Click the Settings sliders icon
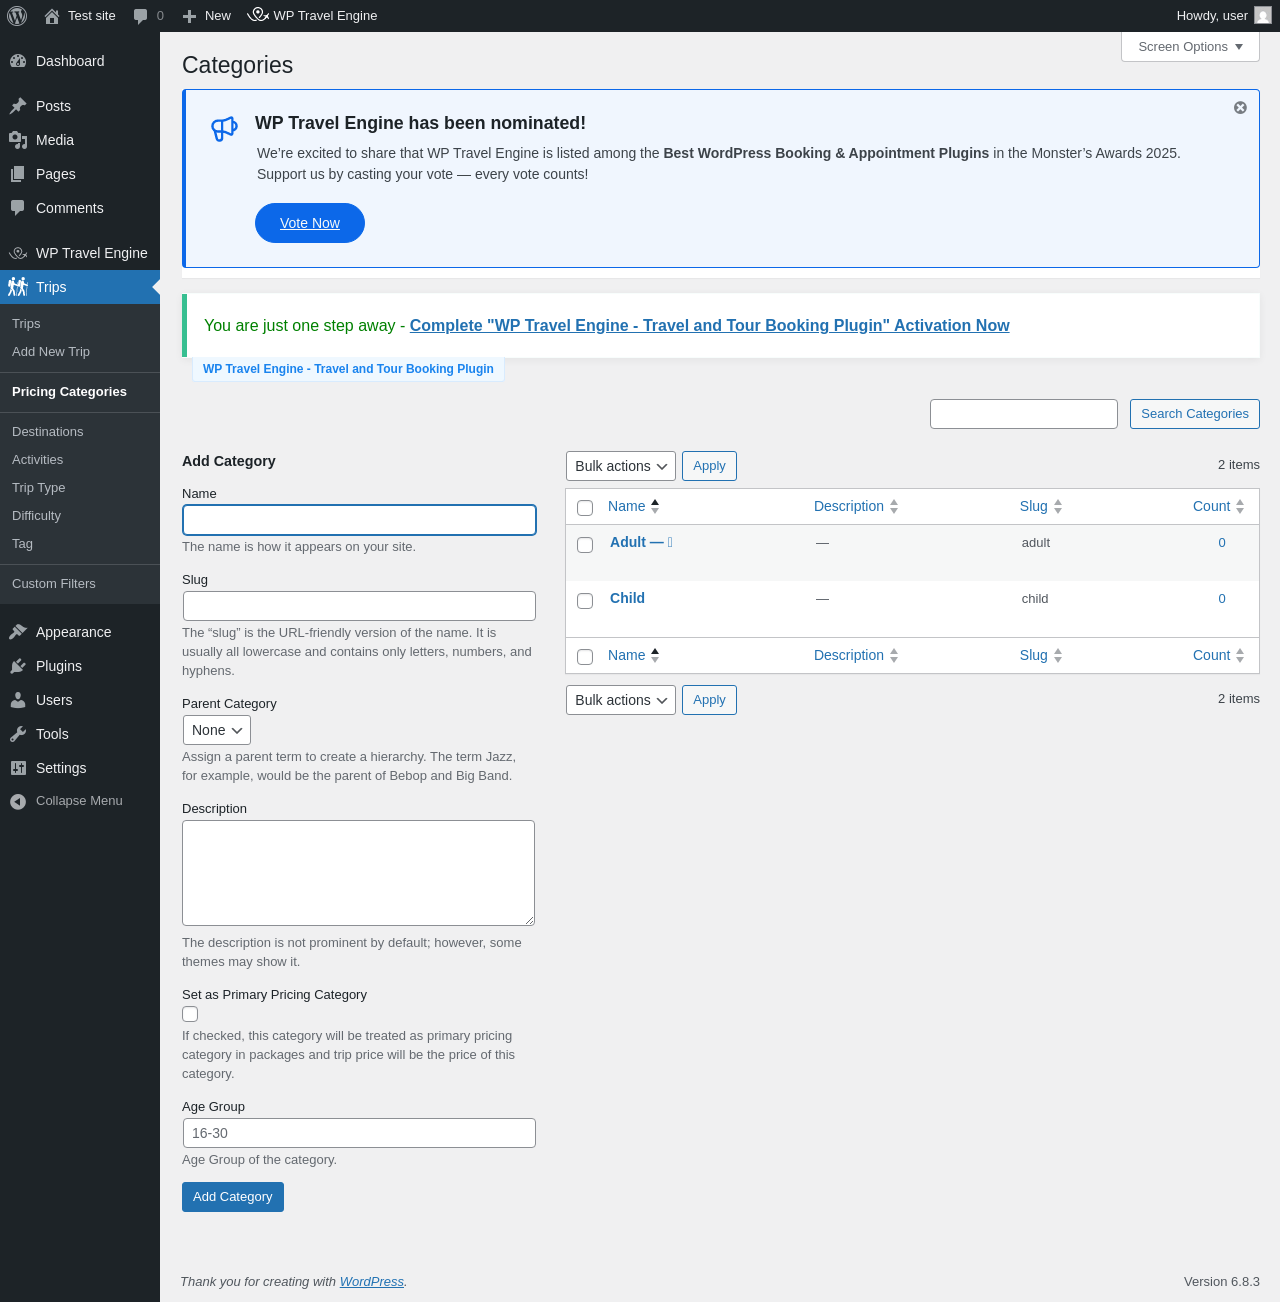The height and width of the screenshot is (1302, 1280). 18,768
